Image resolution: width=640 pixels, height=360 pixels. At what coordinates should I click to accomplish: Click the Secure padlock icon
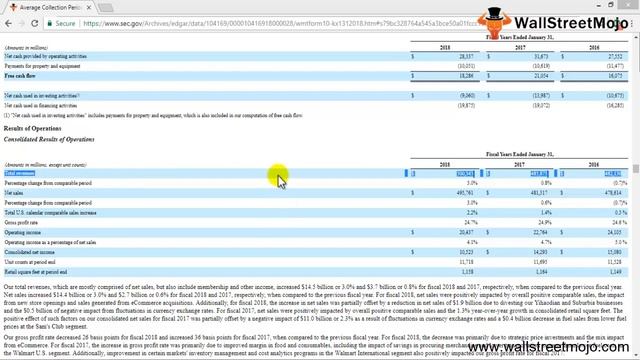(x=50, y=23)
